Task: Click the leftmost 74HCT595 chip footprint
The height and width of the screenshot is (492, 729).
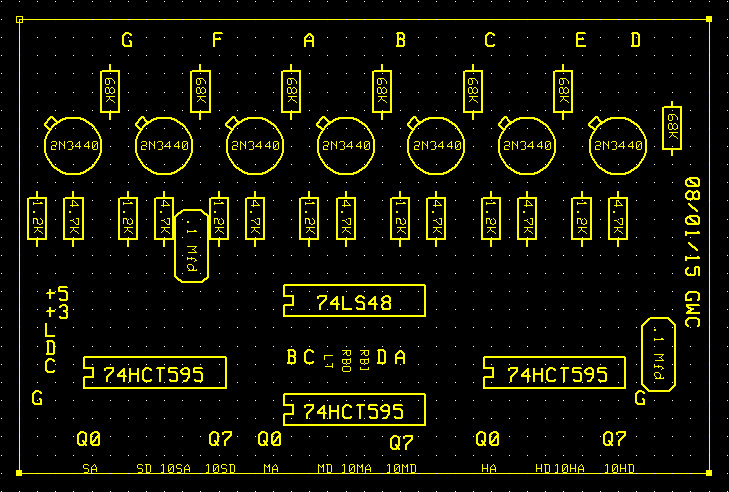Action: point(155,374)
